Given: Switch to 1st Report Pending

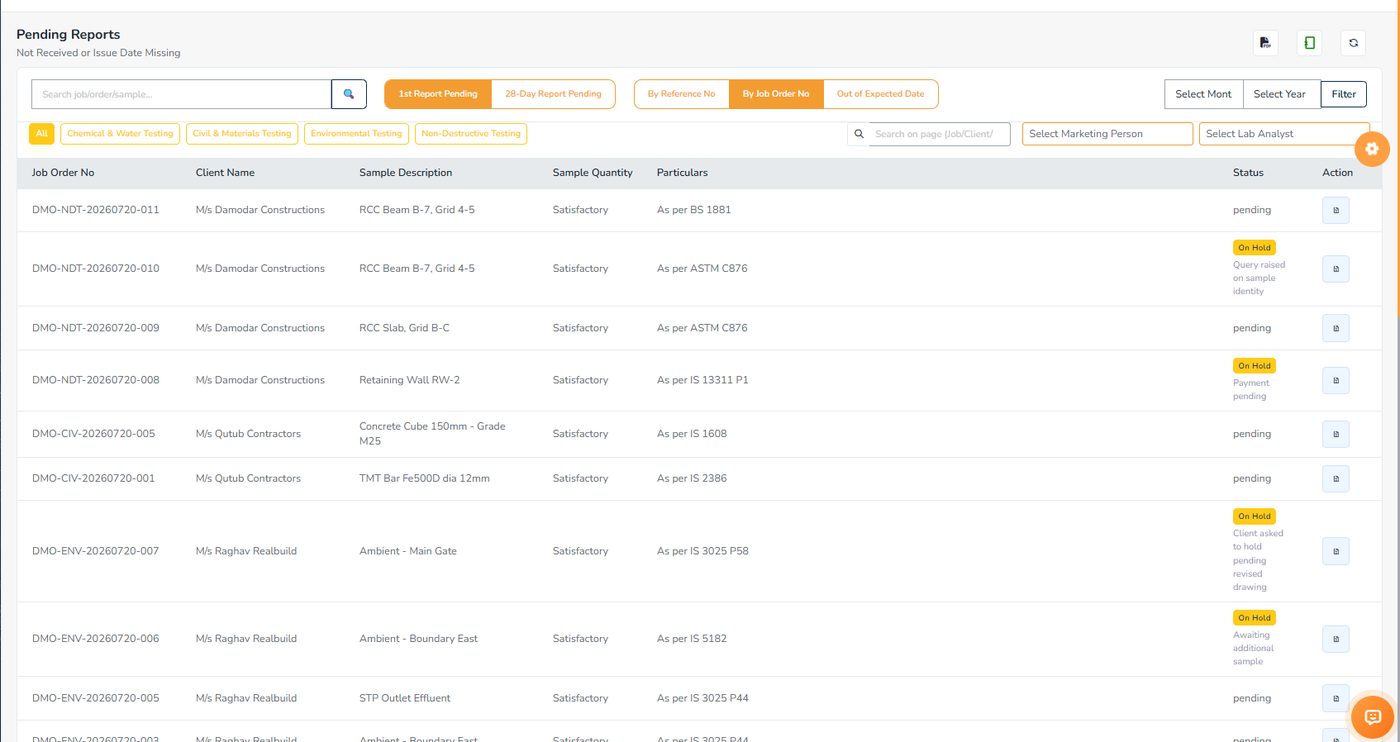Looking at the screenshot, I should [438, 94].
